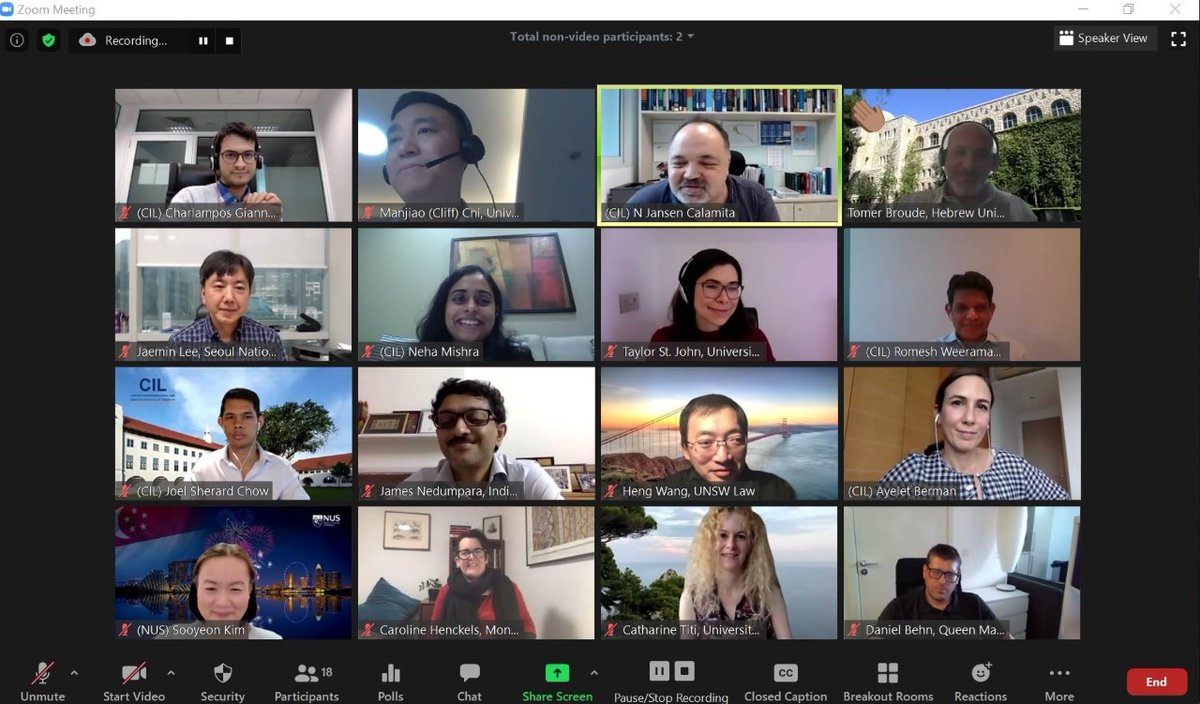1200x704 pixels.
Task: Select the Ayelet Berman video tile
Action: 962,433
